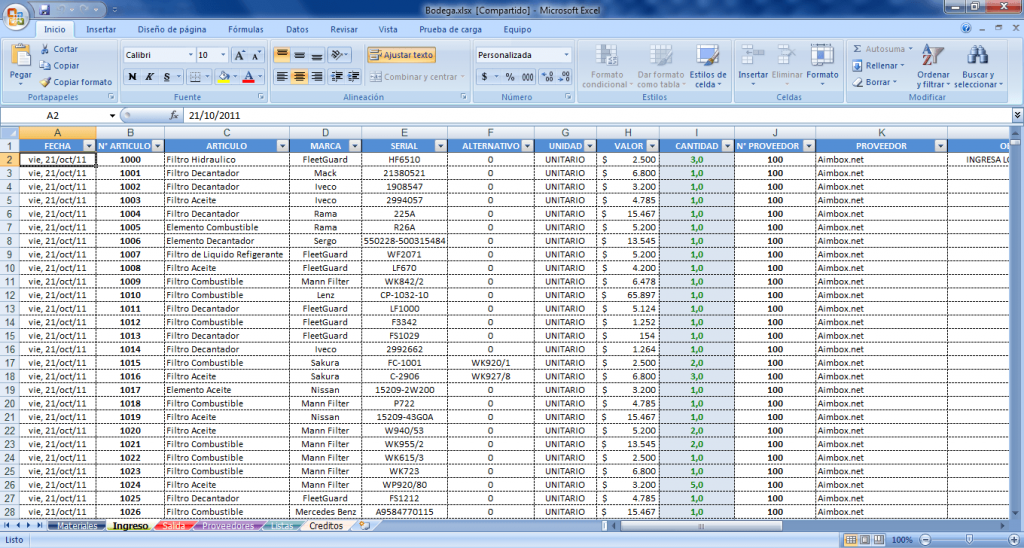Click Combinar y centrar
This screenshot has height=548, width=1024.
point(417,76)
